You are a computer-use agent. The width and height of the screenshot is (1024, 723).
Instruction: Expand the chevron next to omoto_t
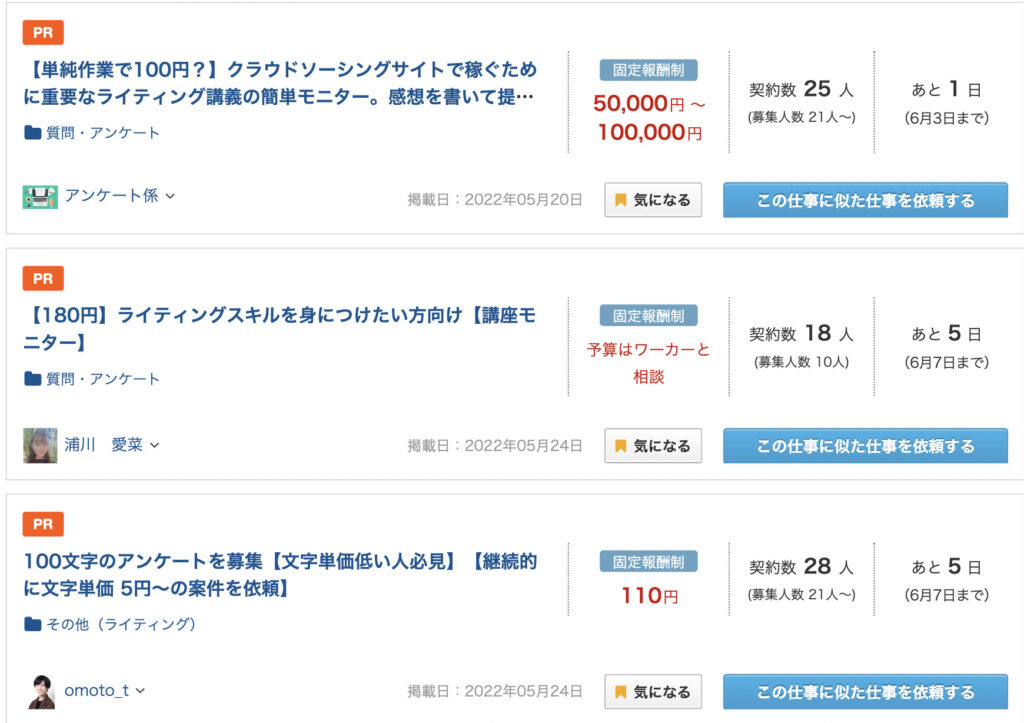[x=140, y=690]
